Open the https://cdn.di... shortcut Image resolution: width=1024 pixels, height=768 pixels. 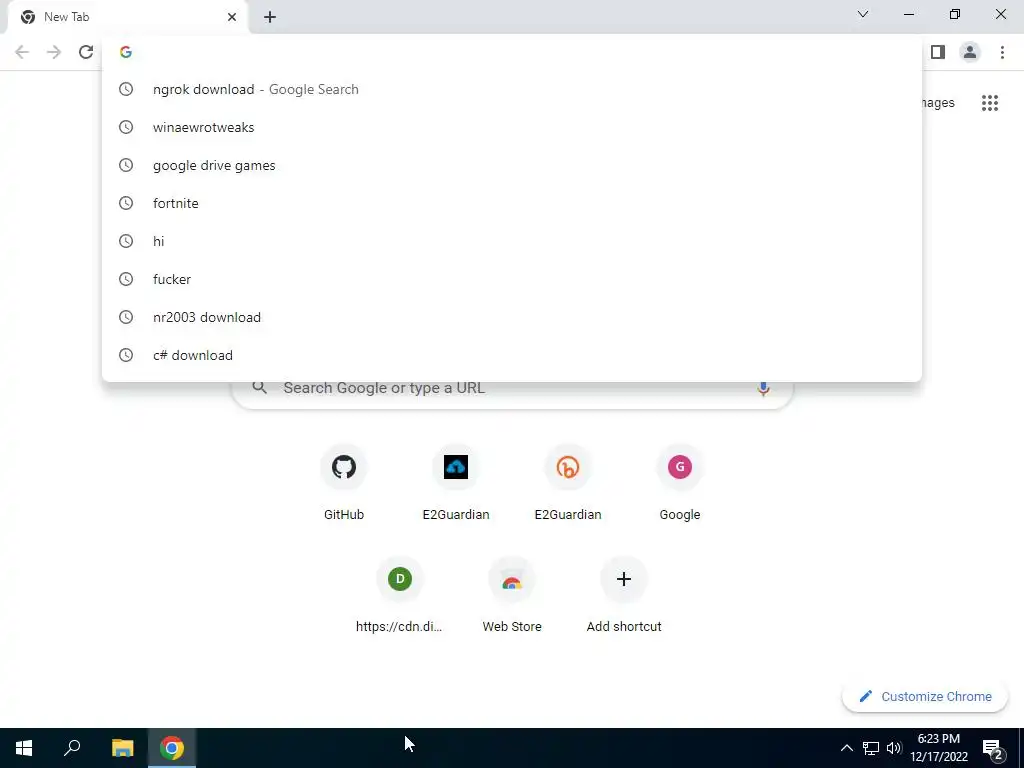click(x=400, y=595)
